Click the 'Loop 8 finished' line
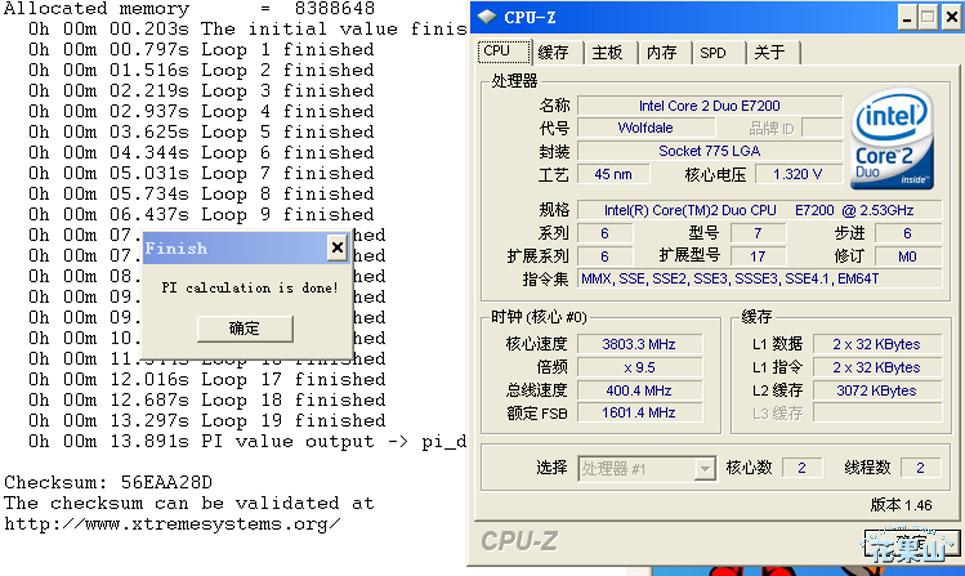The height and width of the screenshot is (576, 965). tap(201, 194)
